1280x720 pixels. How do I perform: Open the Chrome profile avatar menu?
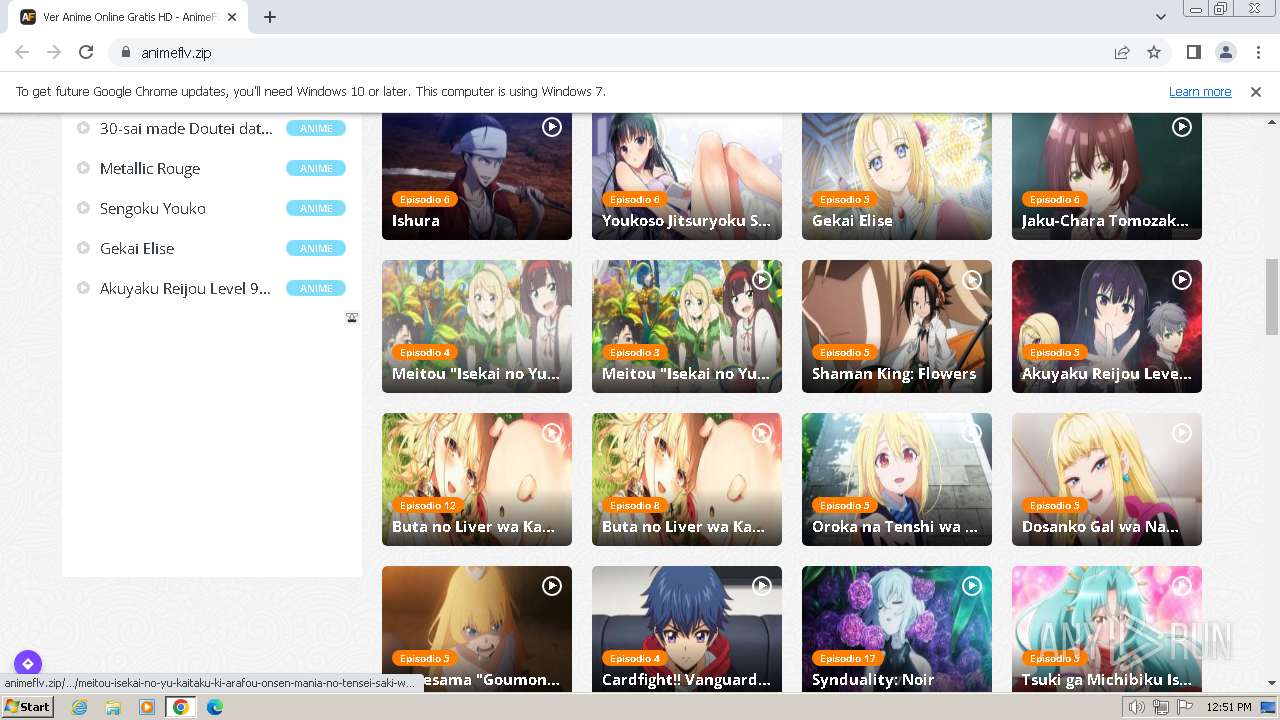(x=1225, y=52)
